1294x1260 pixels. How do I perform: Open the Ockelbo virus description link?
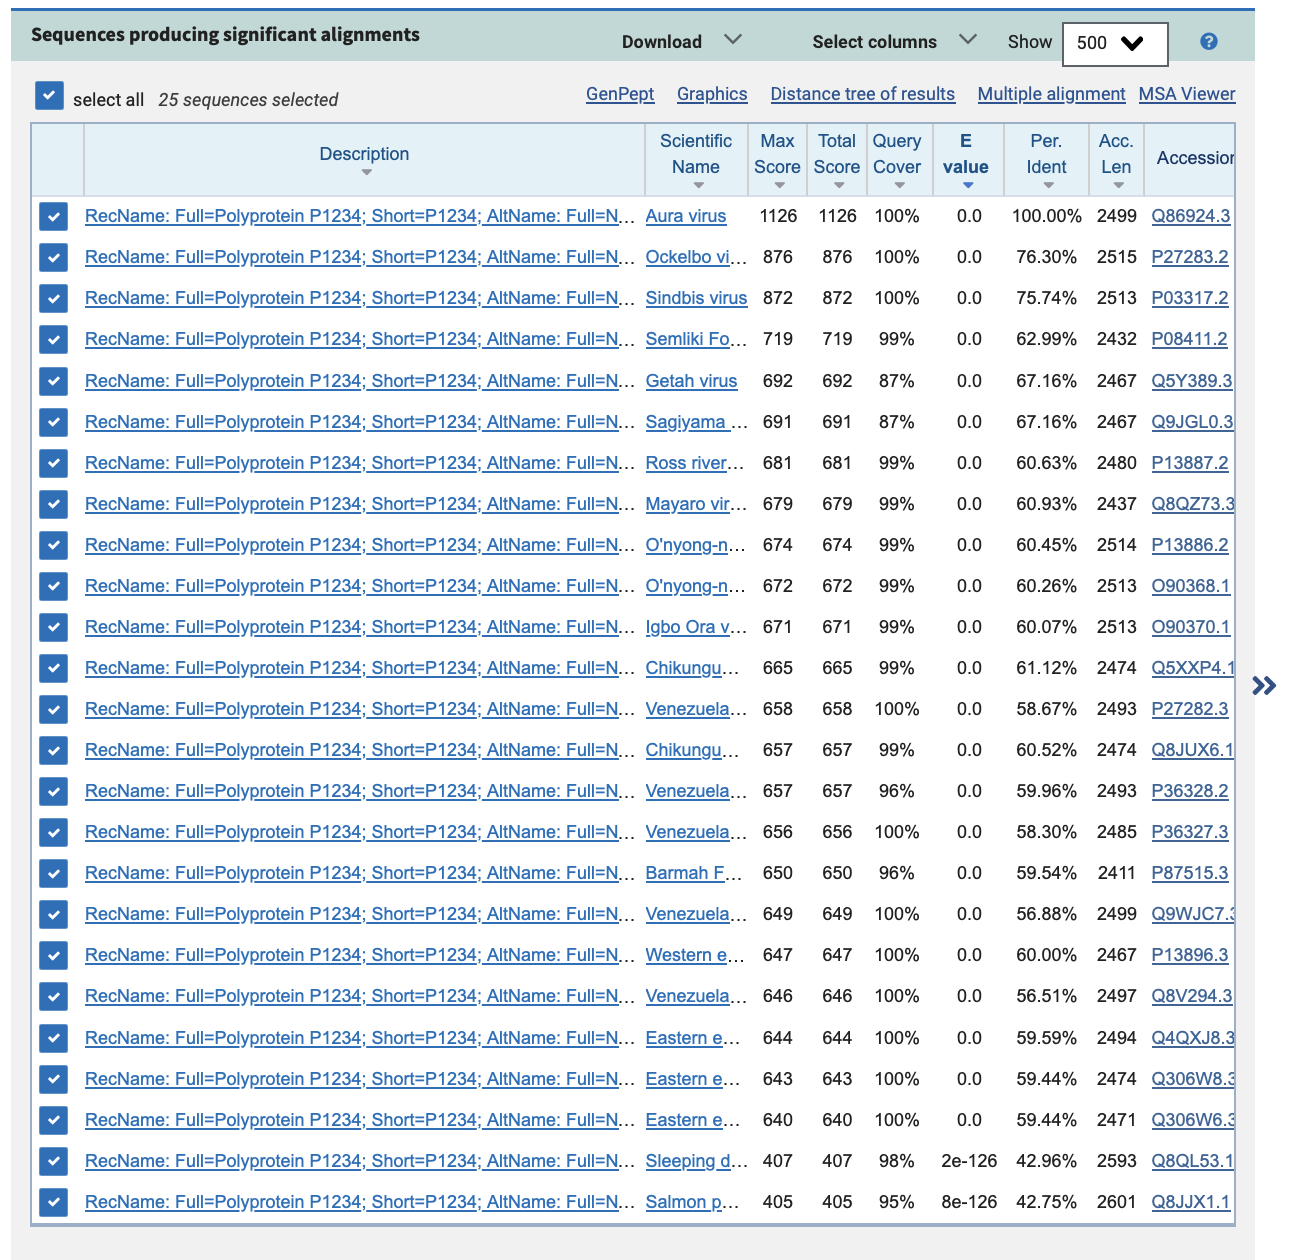click(x=360, y=257)
